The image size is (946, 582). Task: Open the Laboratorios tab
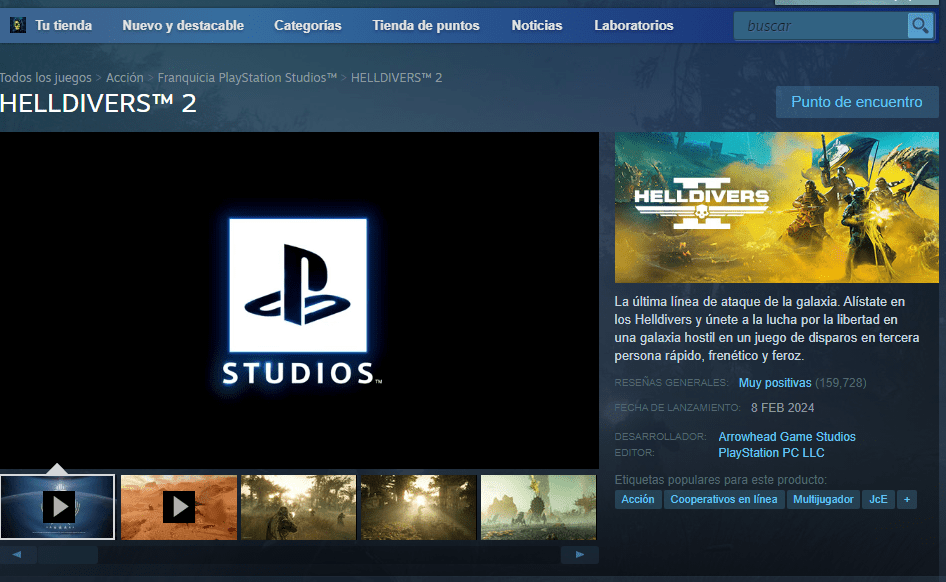point(633,25)
